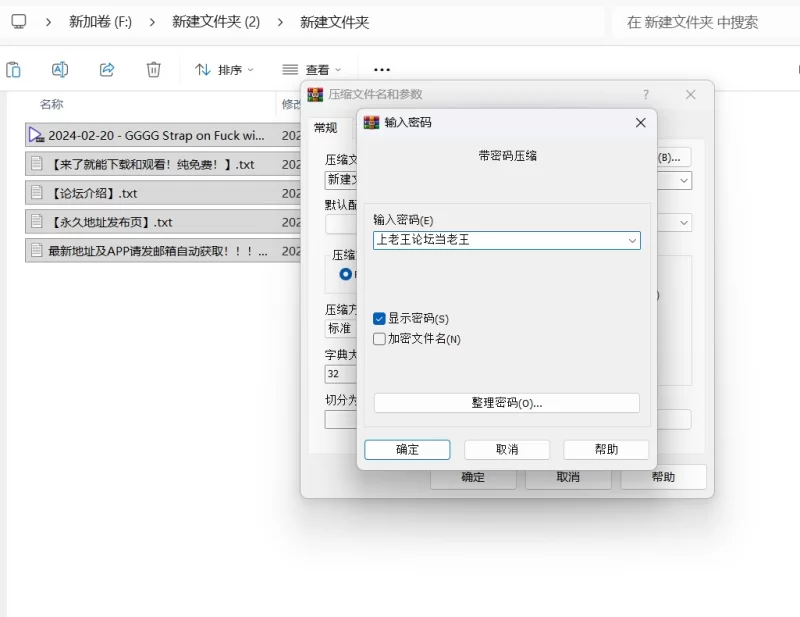This screenshot has width=800, height=617.
Task: Open the archive name dropdown arrow in archive dialog
Action: point(684,181)
